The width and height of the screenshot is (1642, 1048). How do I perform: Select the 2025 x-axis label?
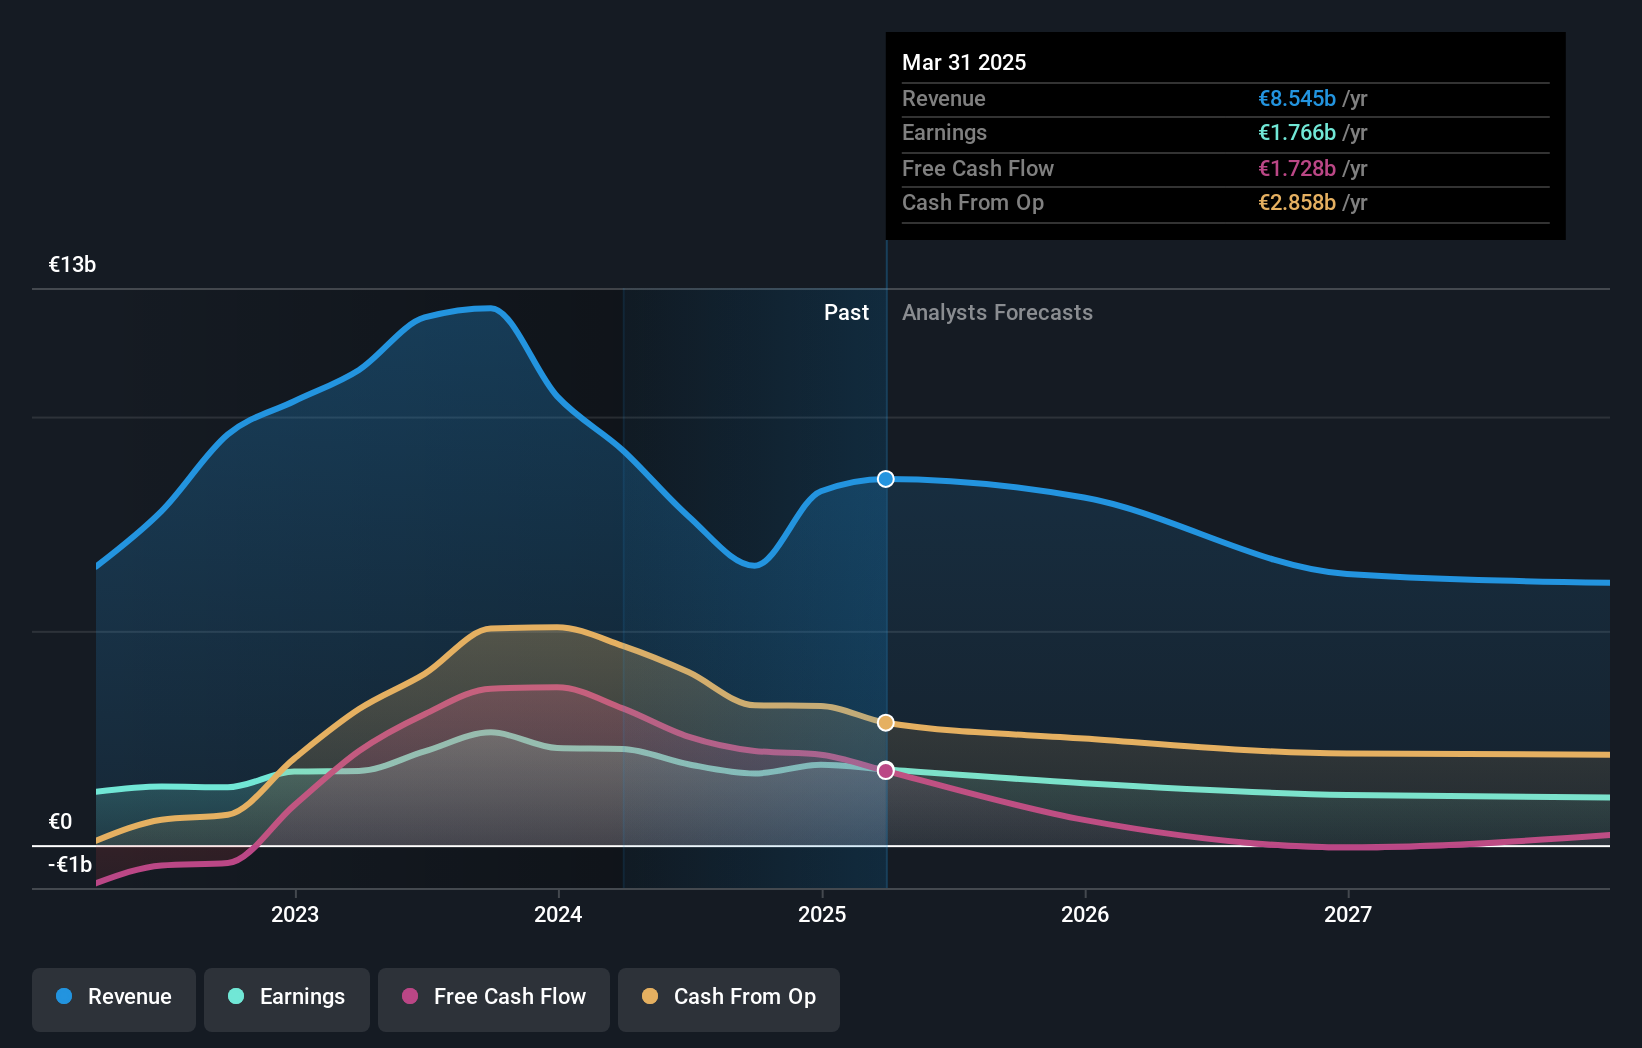[822, 914]
